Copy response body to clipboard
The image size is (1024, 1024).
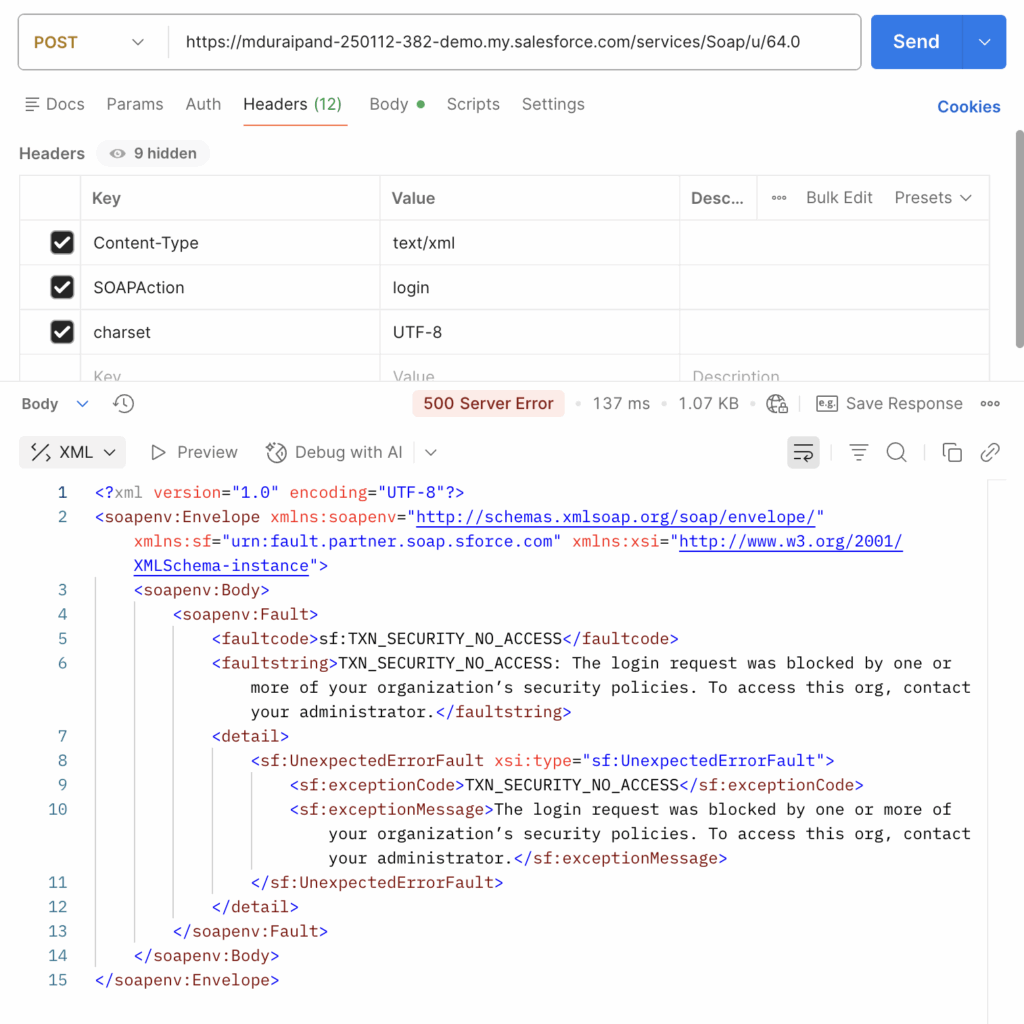click(x=952, y=453)
